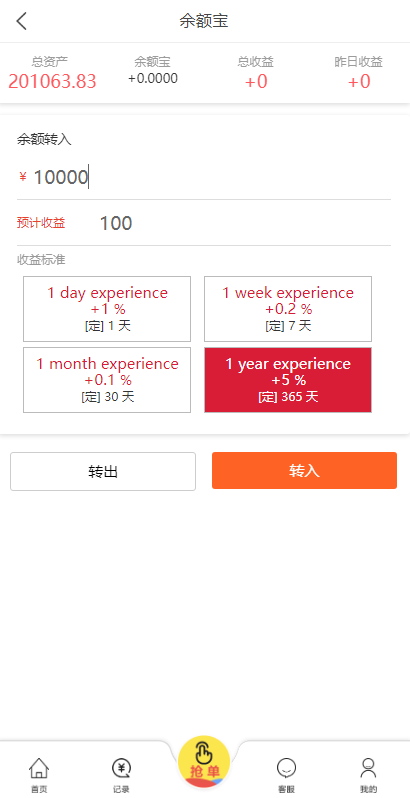
Task: Open the 我的 profile icon
Action: 368,775
